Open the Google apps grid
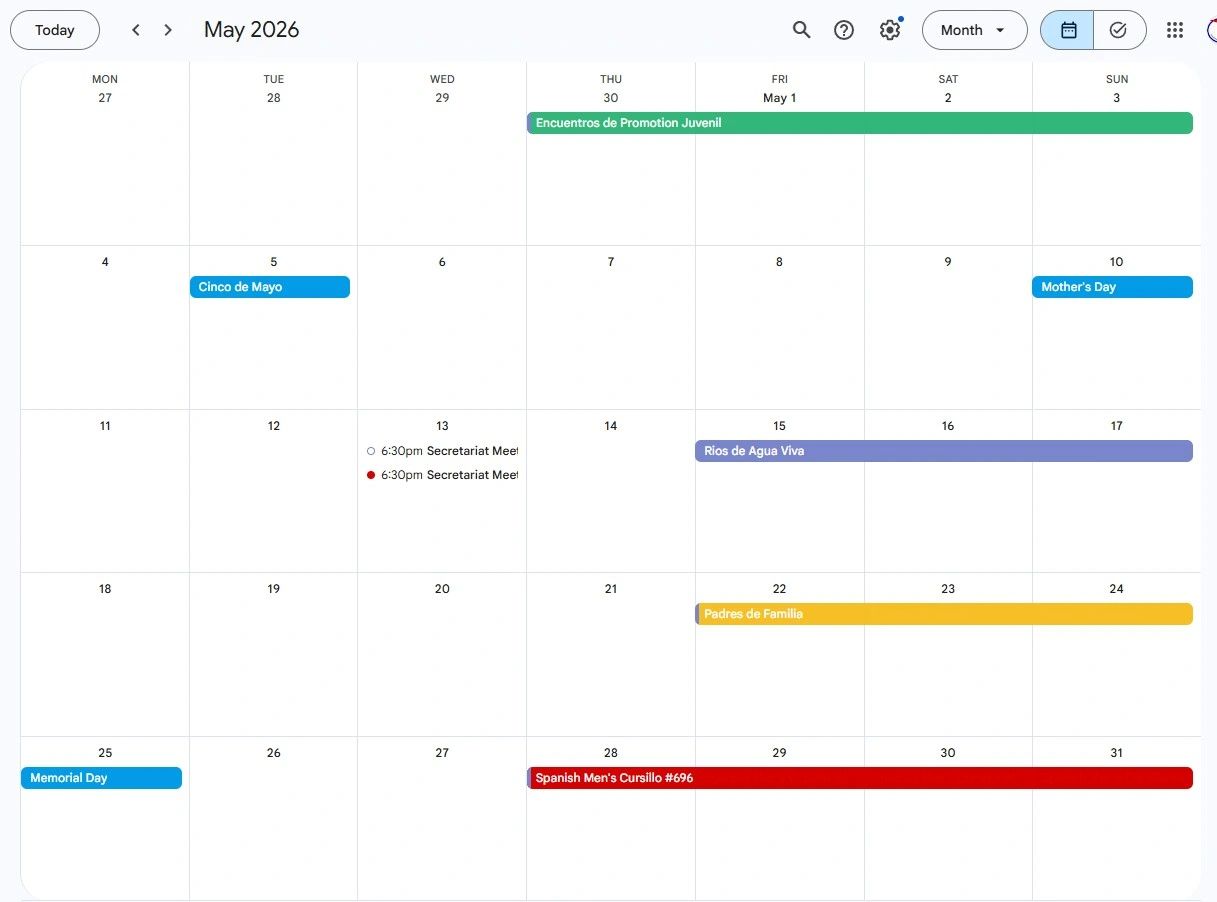 [1175, 30]
